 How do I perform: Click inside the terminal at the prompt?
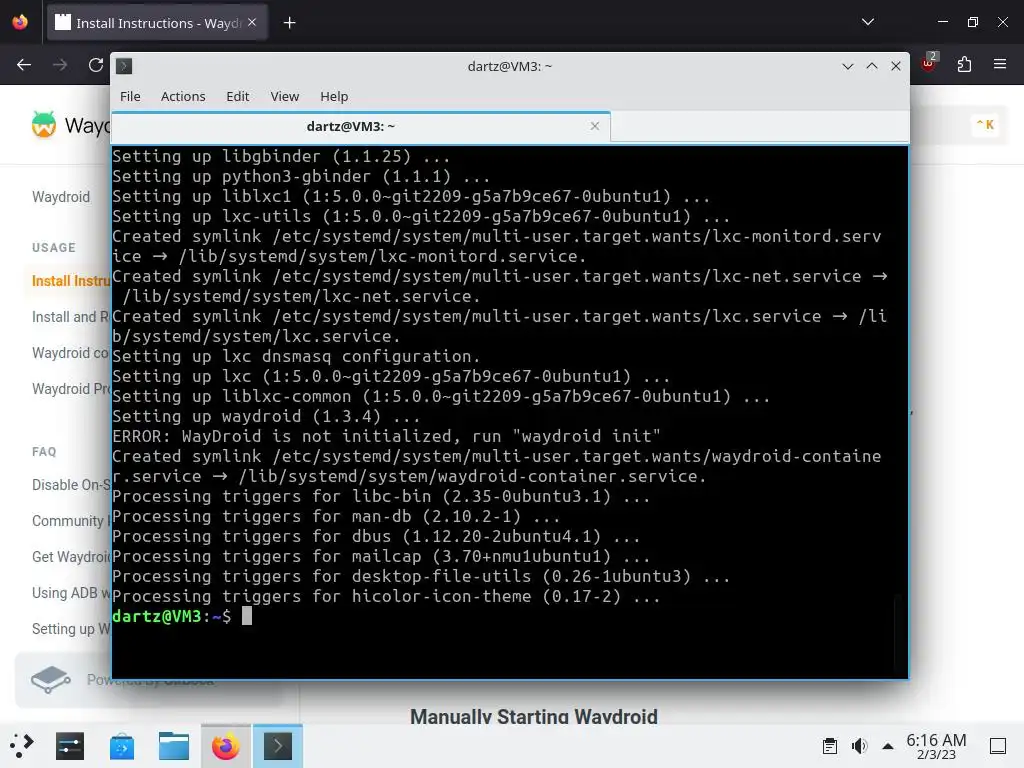click(x=247, y=616)
